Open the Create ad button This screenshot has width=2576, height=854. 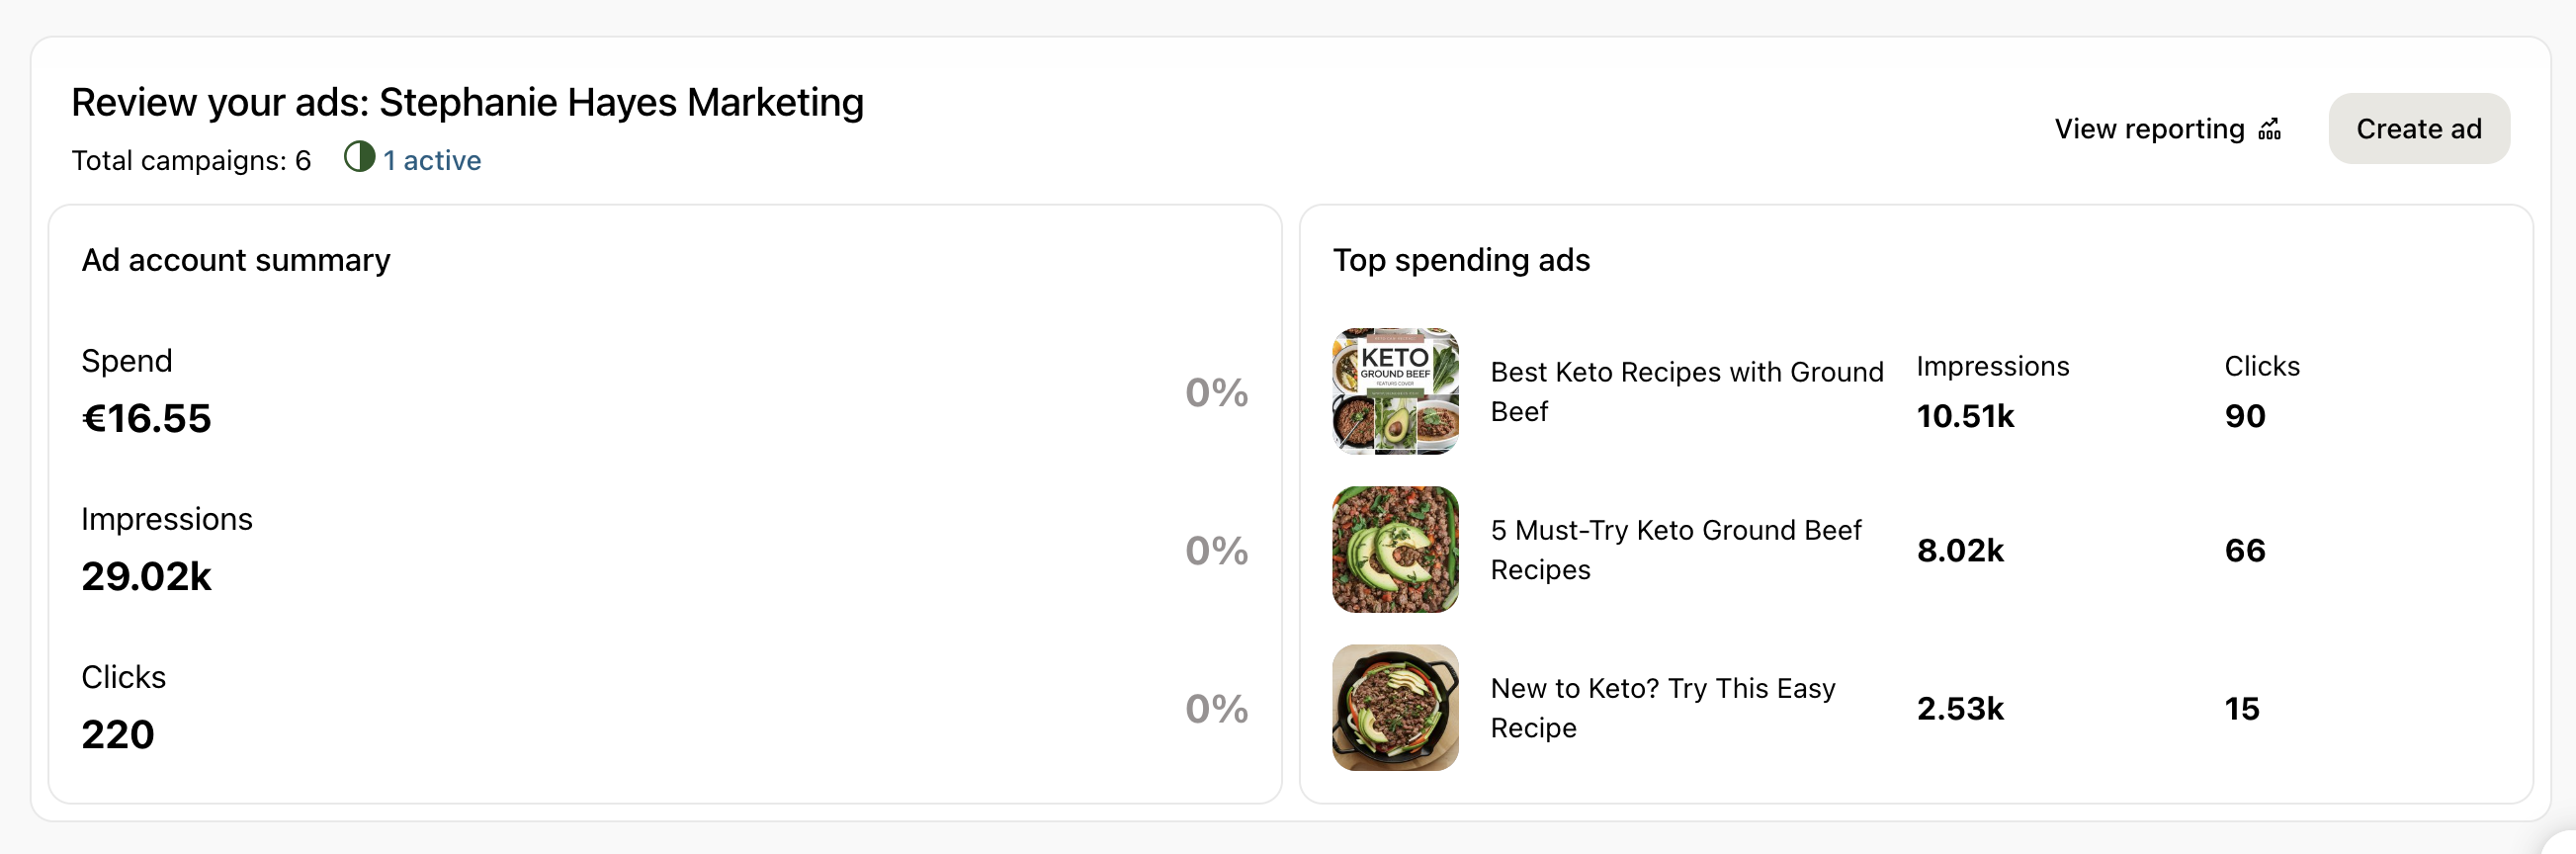click(x=2418, y=129)
